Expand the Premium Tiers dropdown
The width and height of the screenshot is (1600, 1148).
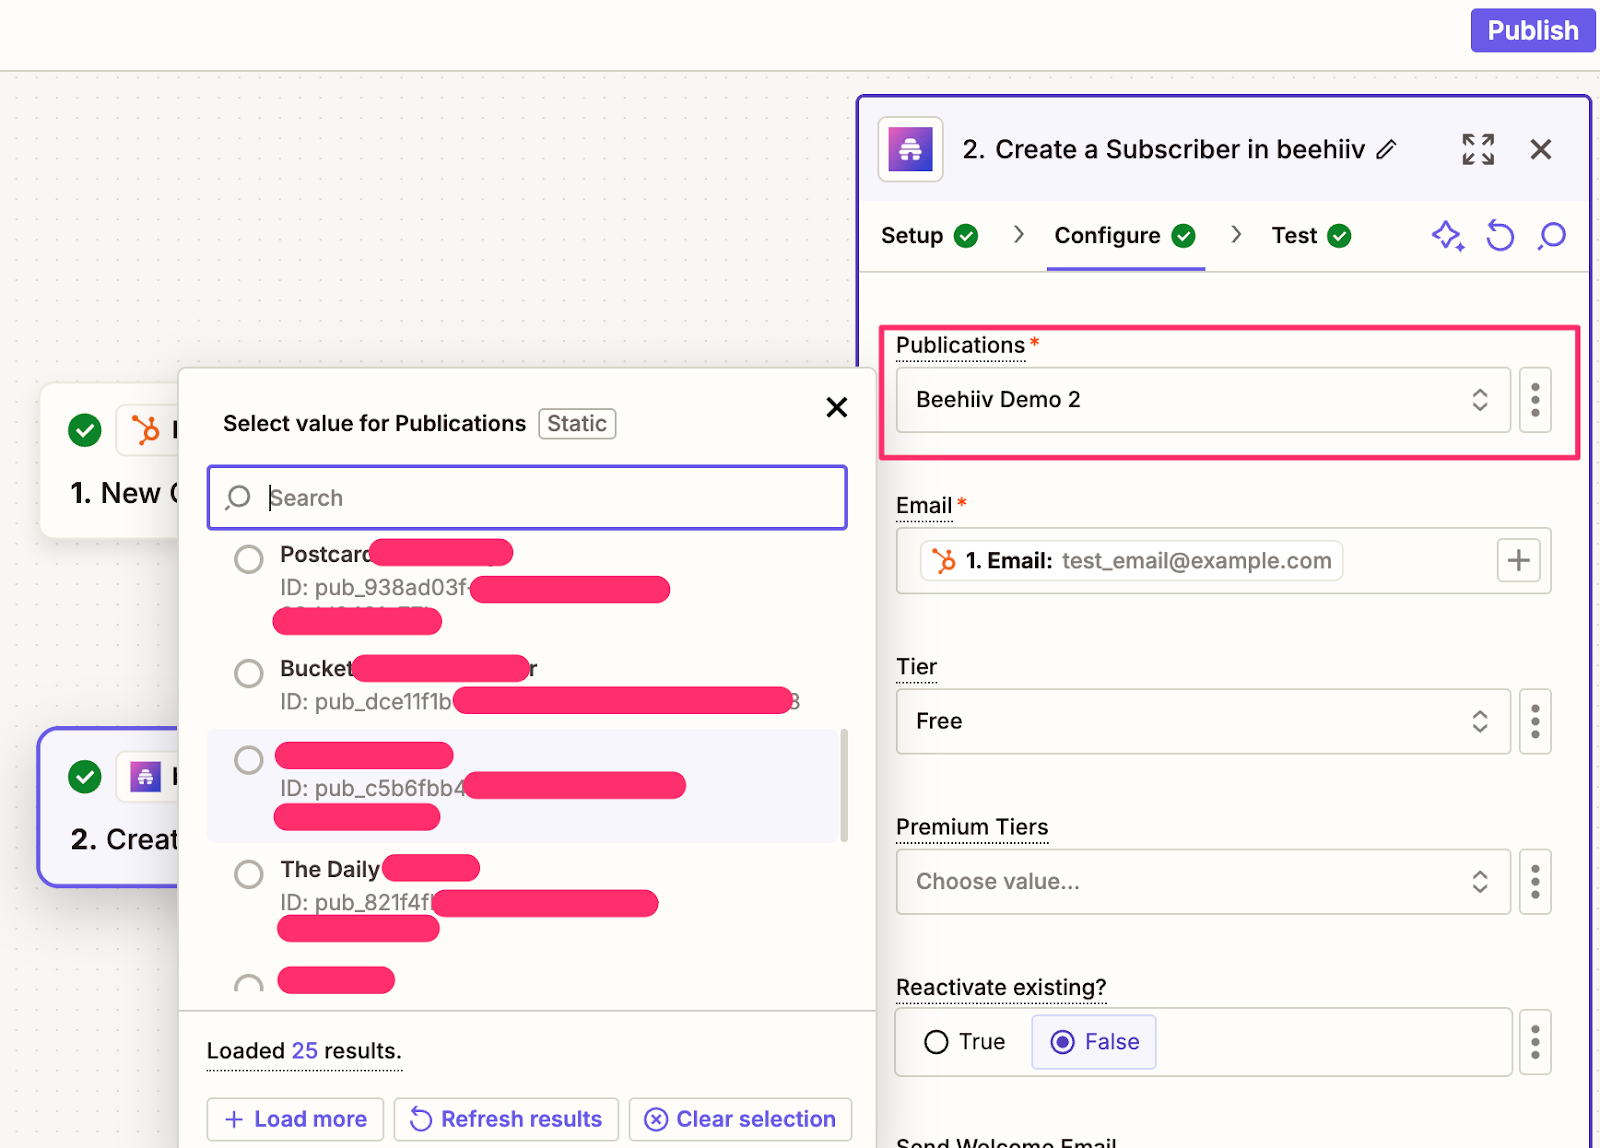(x=1202, y=882)
